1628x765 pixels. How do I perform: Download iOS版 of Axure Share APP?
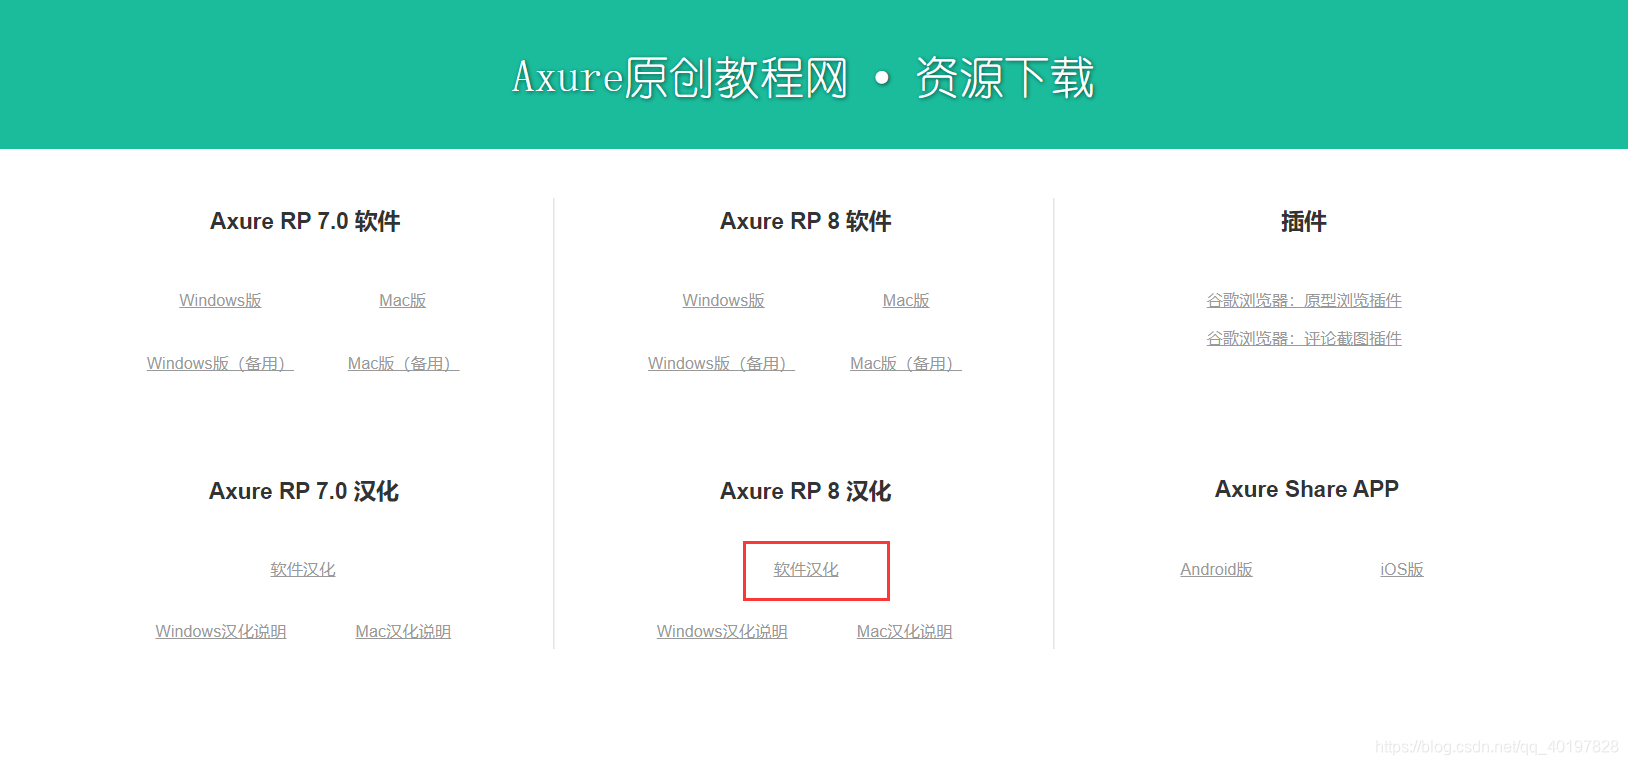click(1402, 570)
